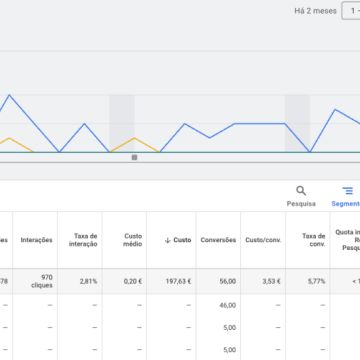Open the Segmento filter icon
The width and height of the screenshot is (360, 360).
pos(347,191)
